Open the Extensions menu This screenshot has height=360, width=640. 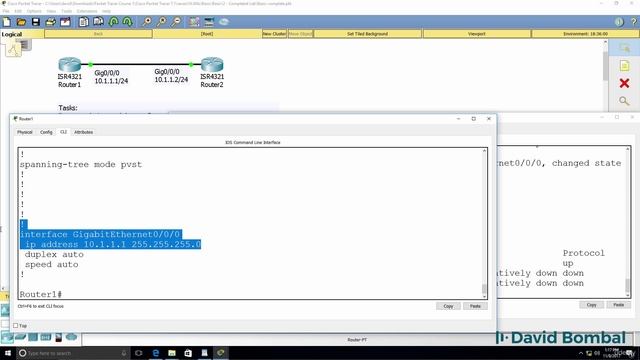pyautogui.click(x=87, y=11)
